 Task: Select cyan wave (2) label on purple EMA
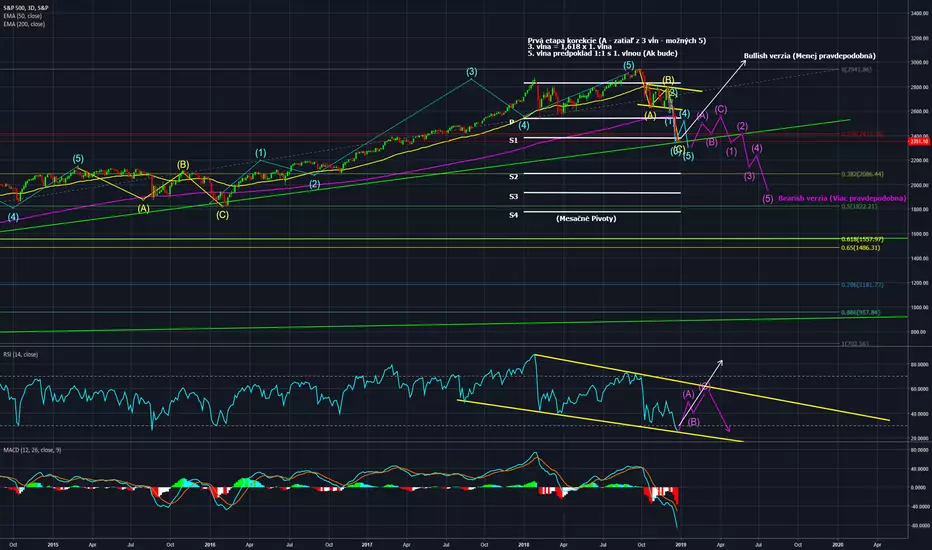pos(314,184)
